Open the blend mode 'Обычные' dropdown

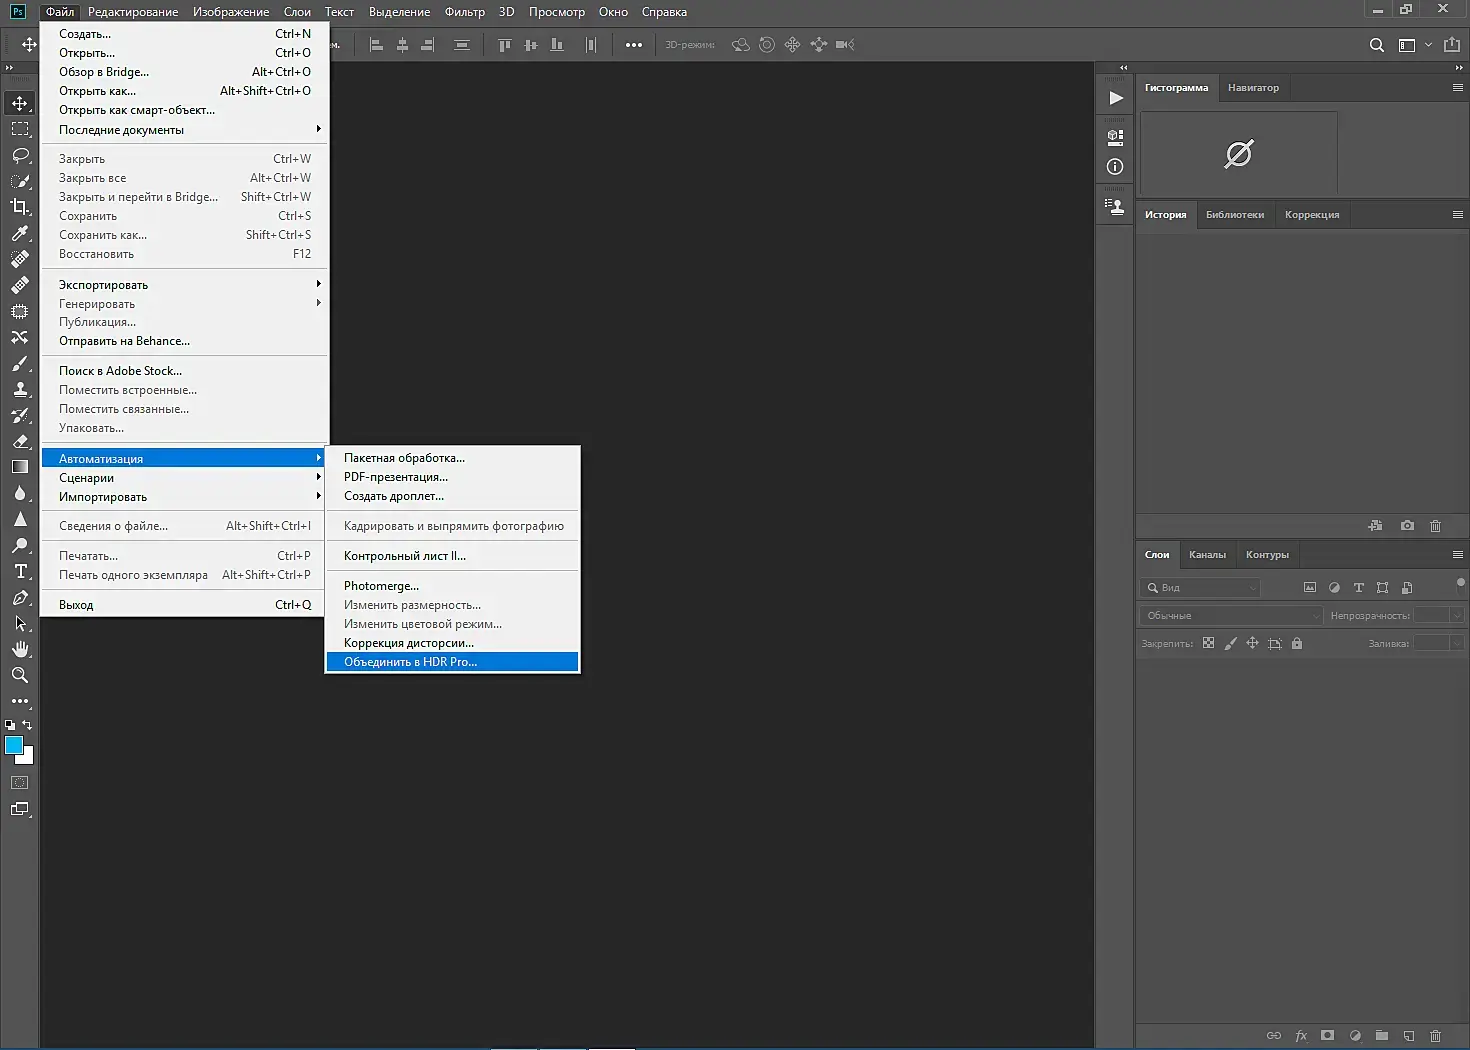click(1231, 616)
